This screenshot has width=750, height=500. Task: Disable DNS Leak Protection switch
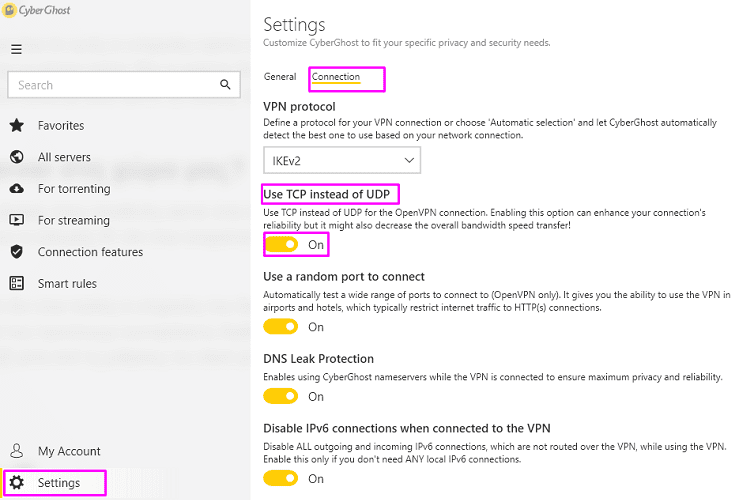[x=281, y=396]
